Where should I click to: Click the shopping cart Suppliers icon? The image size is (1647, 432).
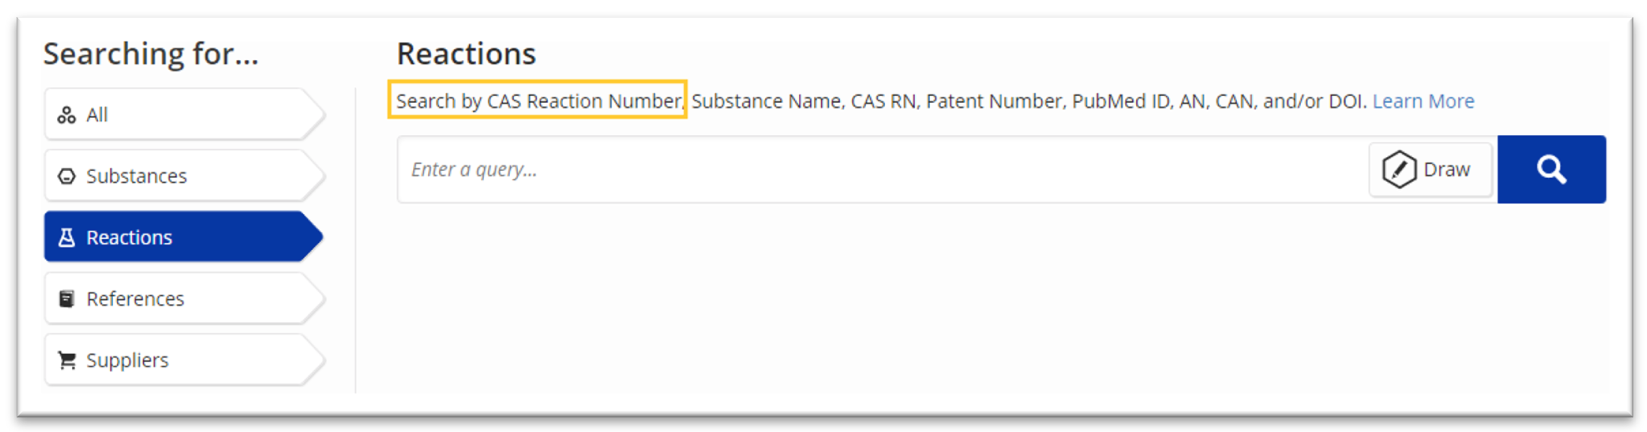(x=67, y=360)
